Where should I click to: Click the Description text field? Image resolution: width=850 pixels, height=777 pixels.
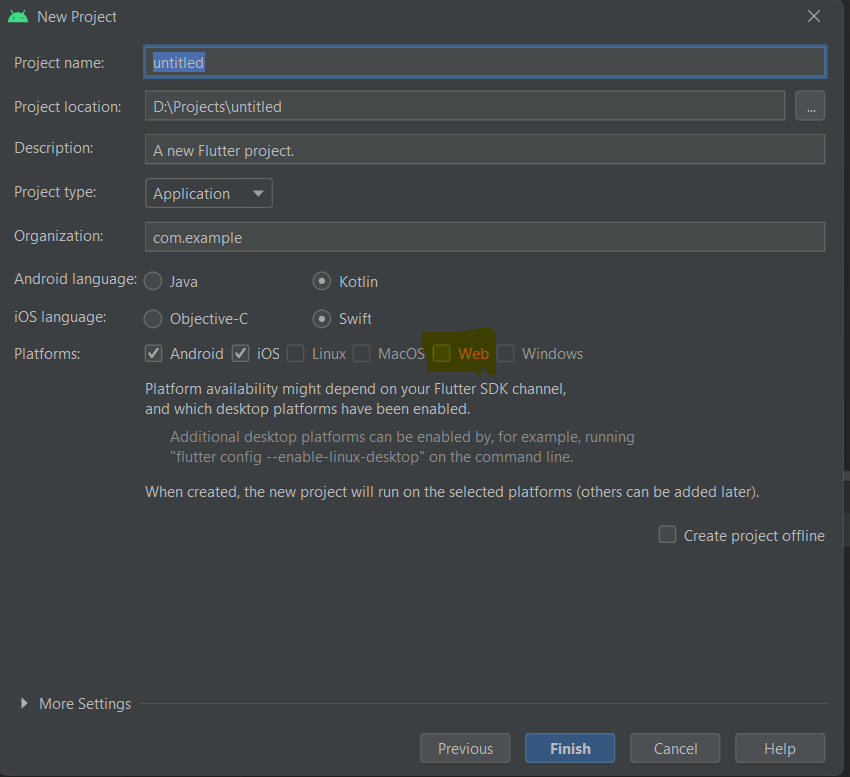coord(485,150)
